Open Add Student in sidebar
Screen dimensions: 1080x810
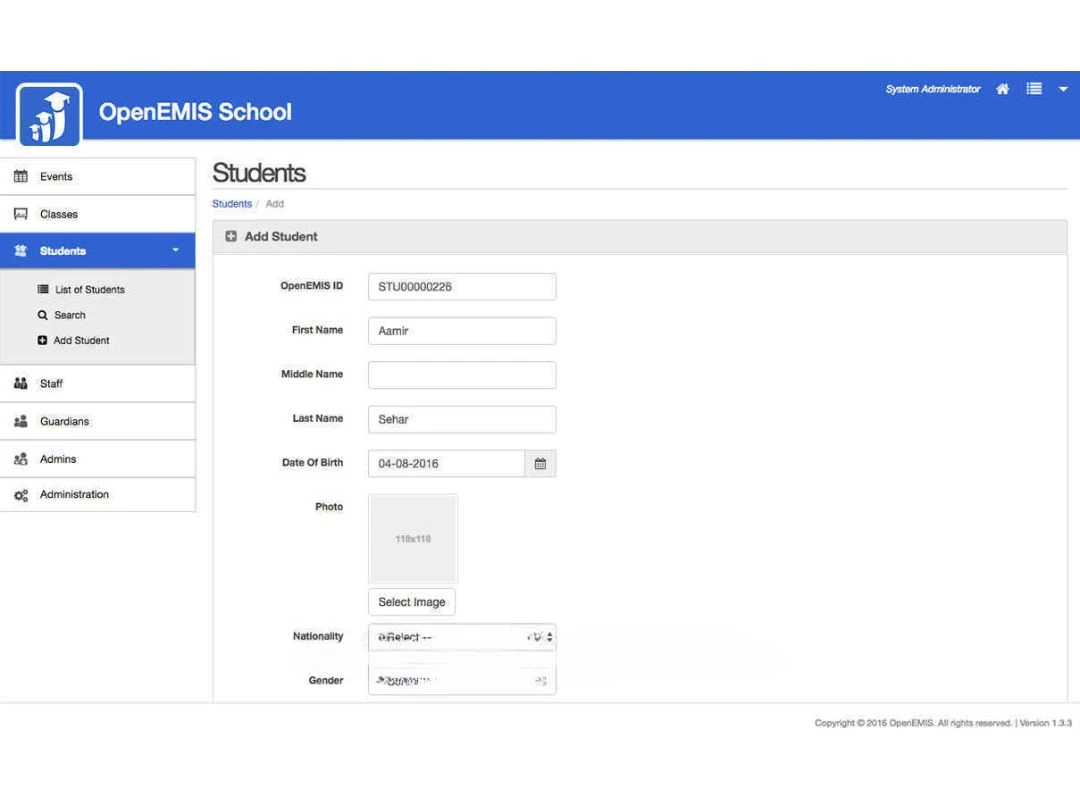(81, 340)
